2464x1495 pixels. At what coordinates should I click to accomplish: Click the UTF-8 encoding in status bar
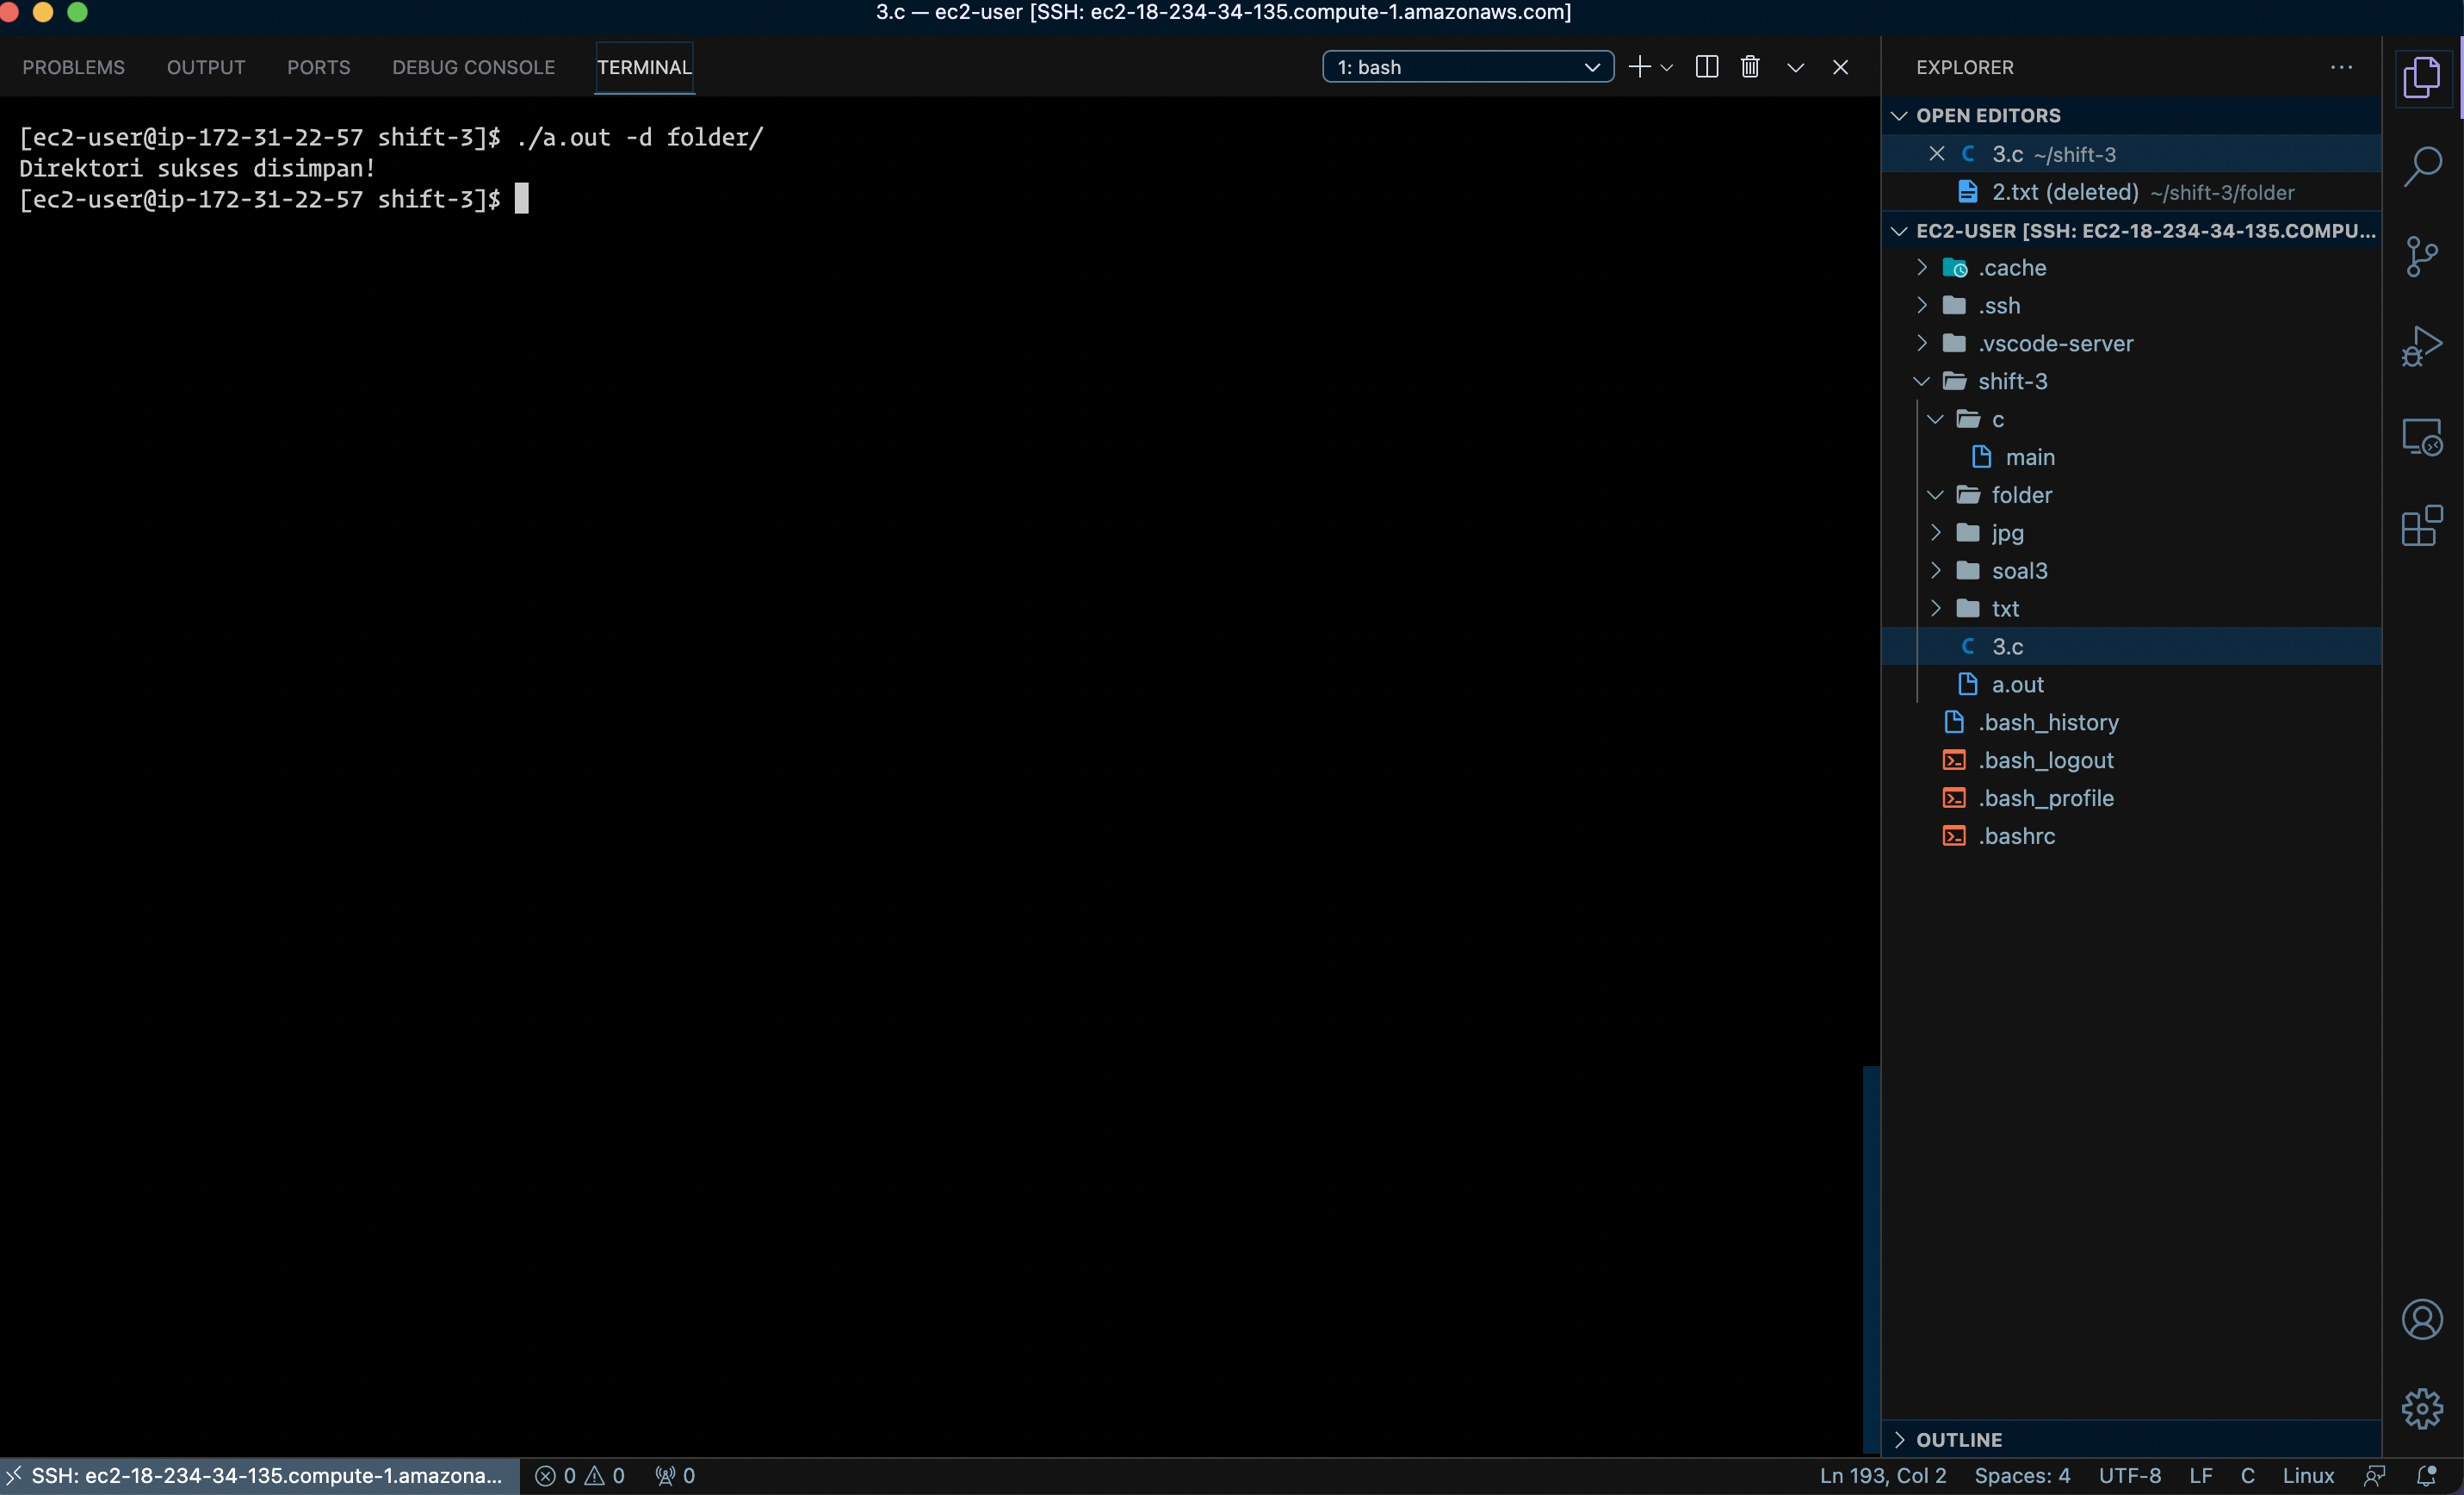(x=2129, y=1475)
